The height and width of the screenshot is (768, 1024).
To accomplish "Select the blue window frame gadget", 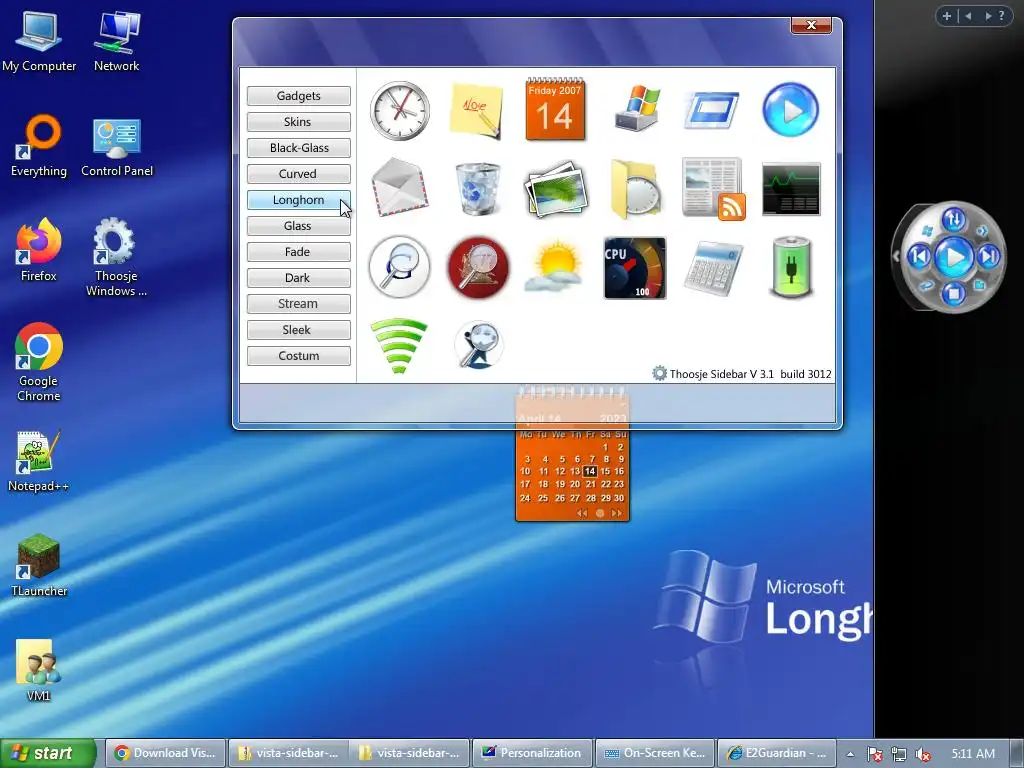I will click(712, 110).
